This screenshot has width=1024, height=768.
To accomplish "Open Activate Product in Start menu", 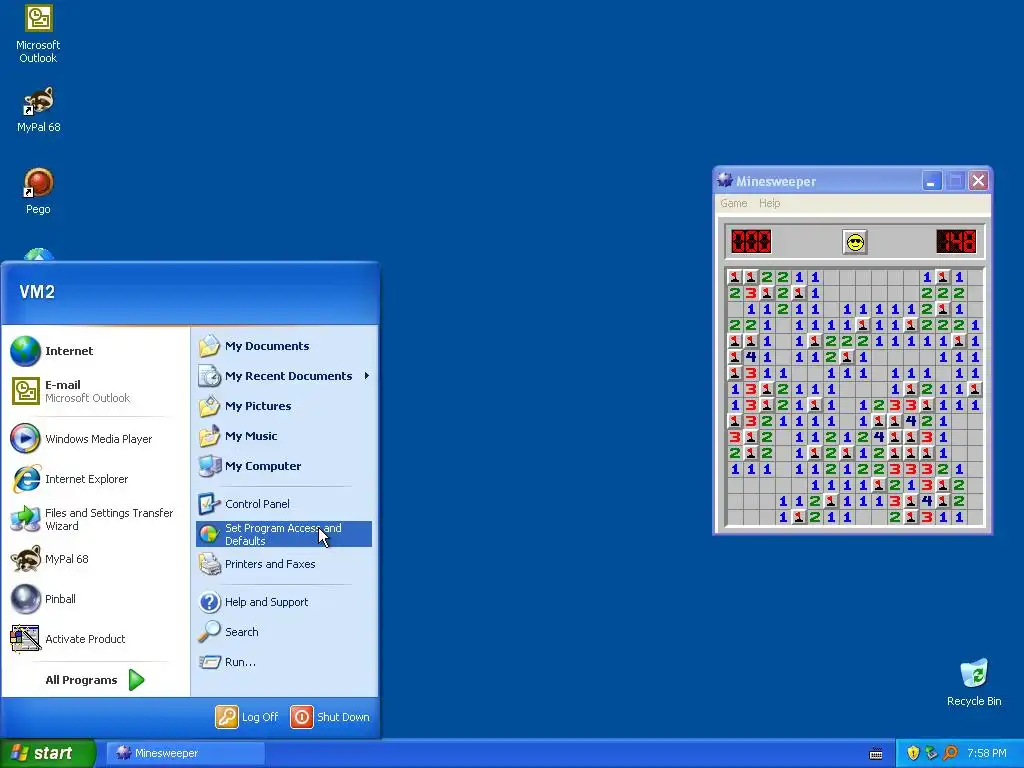I will pos(95,639).
